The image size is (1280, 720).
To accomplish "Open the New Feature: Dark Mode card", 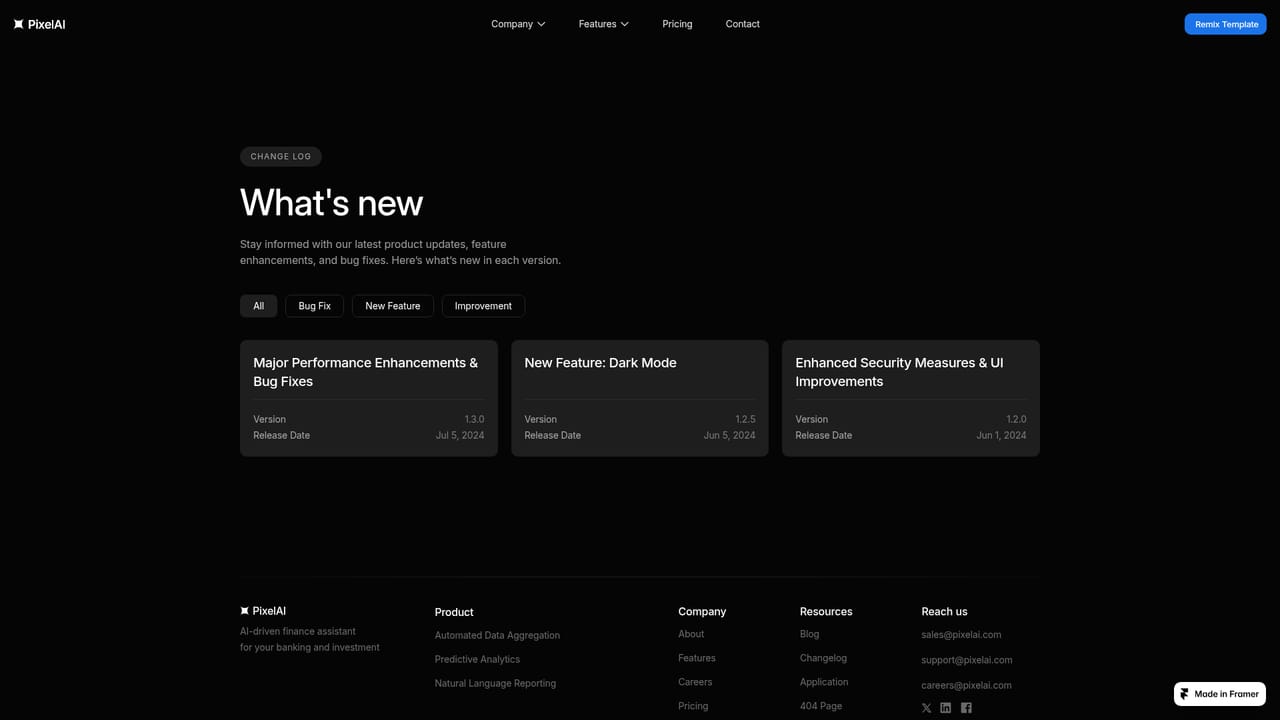I will click(640, 398).
